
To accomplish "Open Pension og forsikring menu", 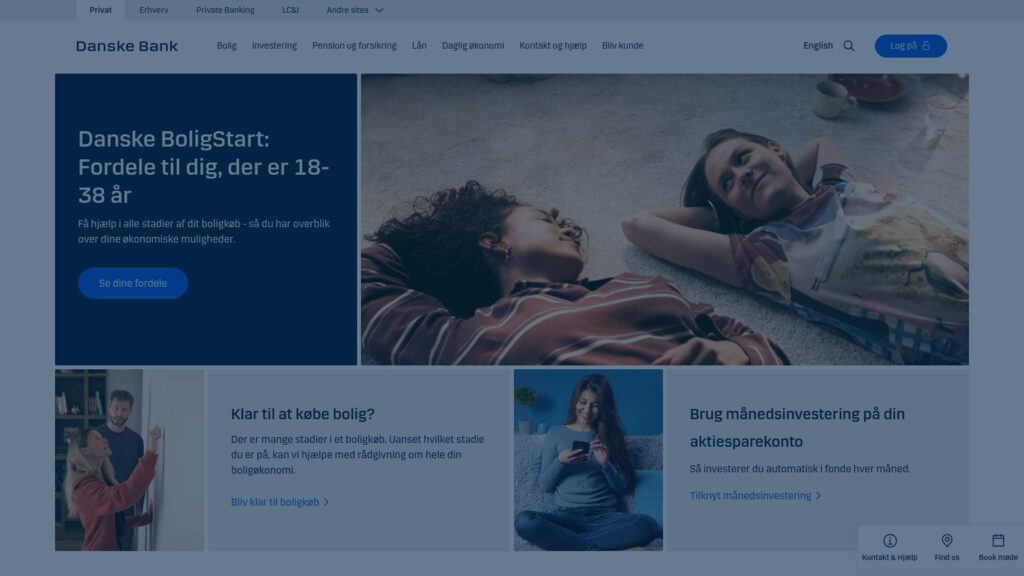I will [x=354, y=46].
